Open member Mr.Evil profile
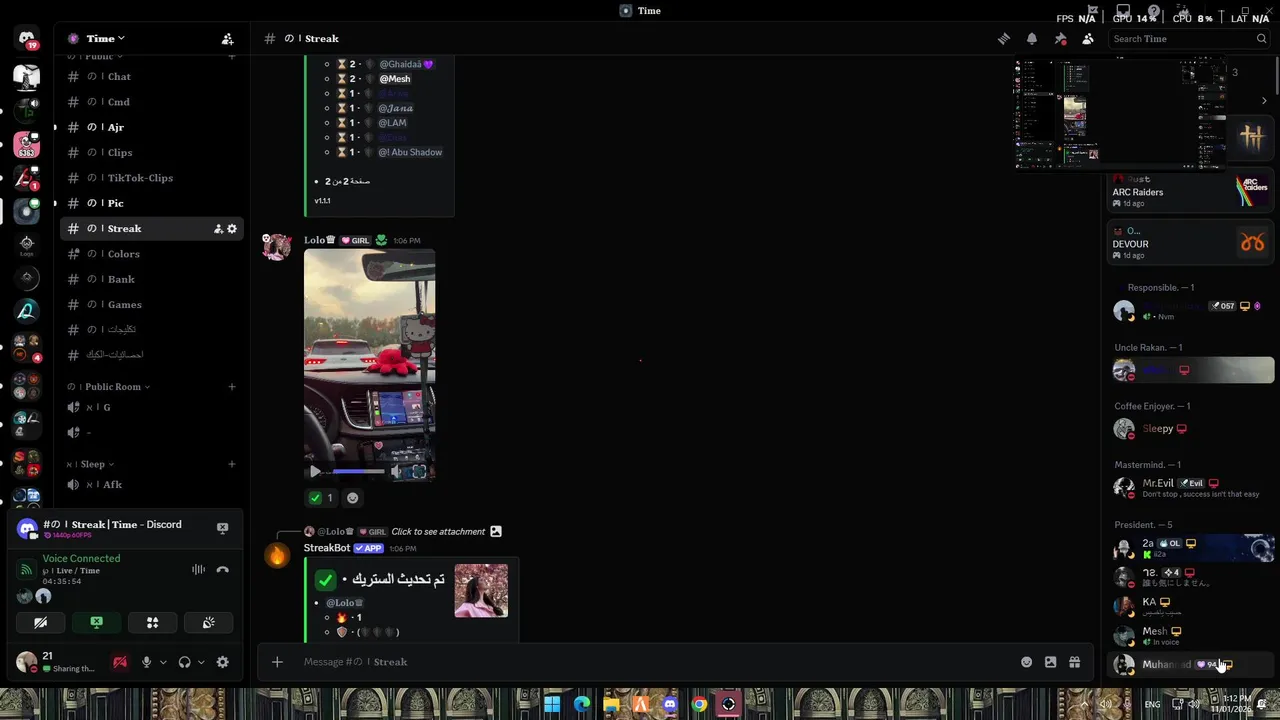The image size is (1280, 720). coord(1190,487)
